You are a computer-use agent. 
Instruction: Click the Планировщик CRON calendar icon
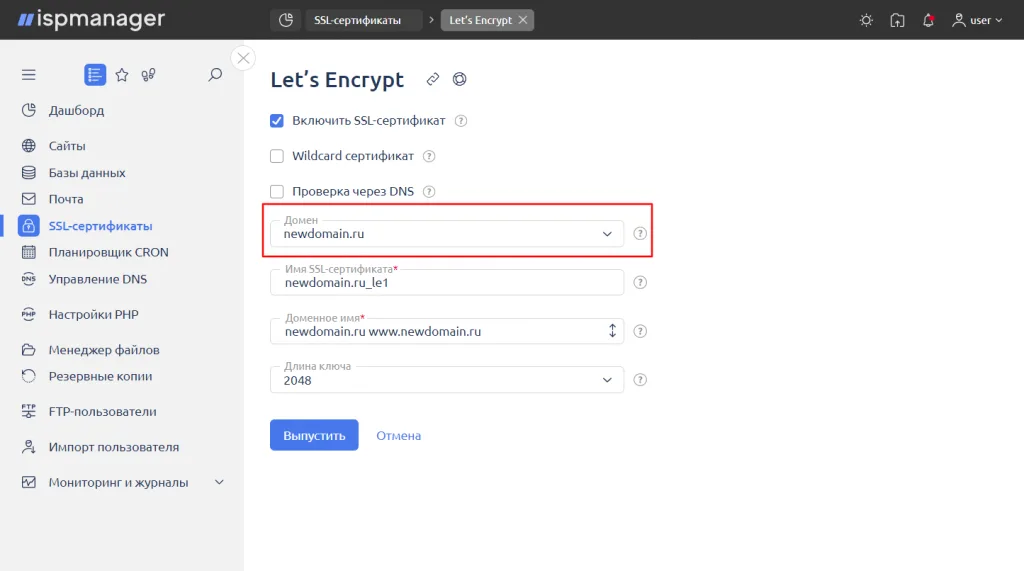coord(29,252)
